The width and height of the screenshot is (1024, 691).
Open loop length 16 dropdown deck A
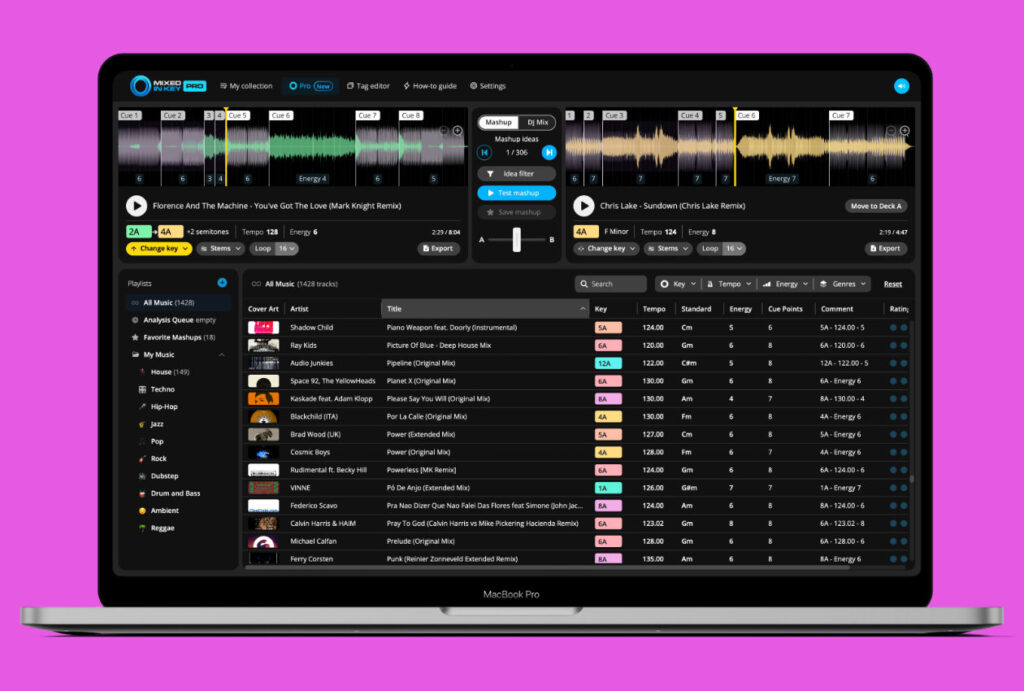tap(287, 248)
